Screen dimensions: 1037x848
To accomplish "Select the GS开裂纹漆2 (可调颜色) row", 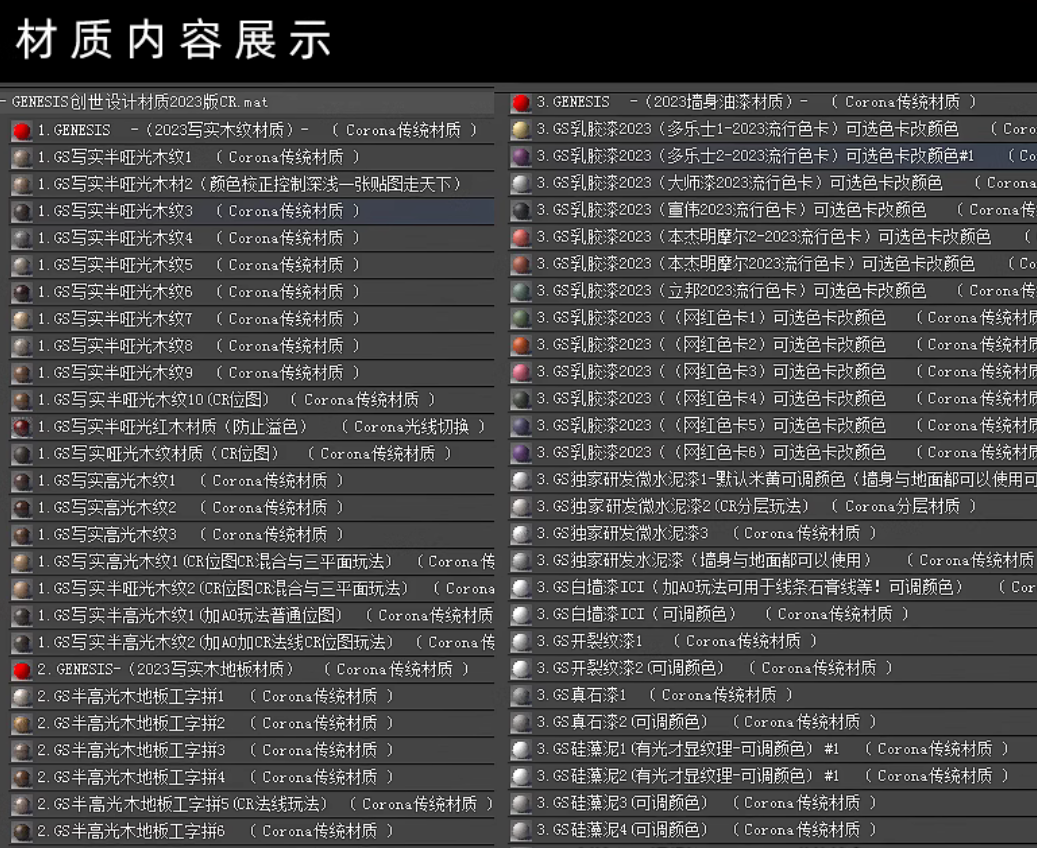I will [x=773, y=669].
